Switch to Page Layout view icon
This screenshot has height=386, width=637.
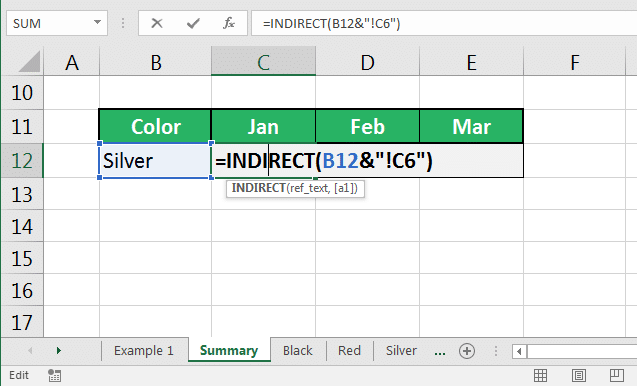coord(578,375)
